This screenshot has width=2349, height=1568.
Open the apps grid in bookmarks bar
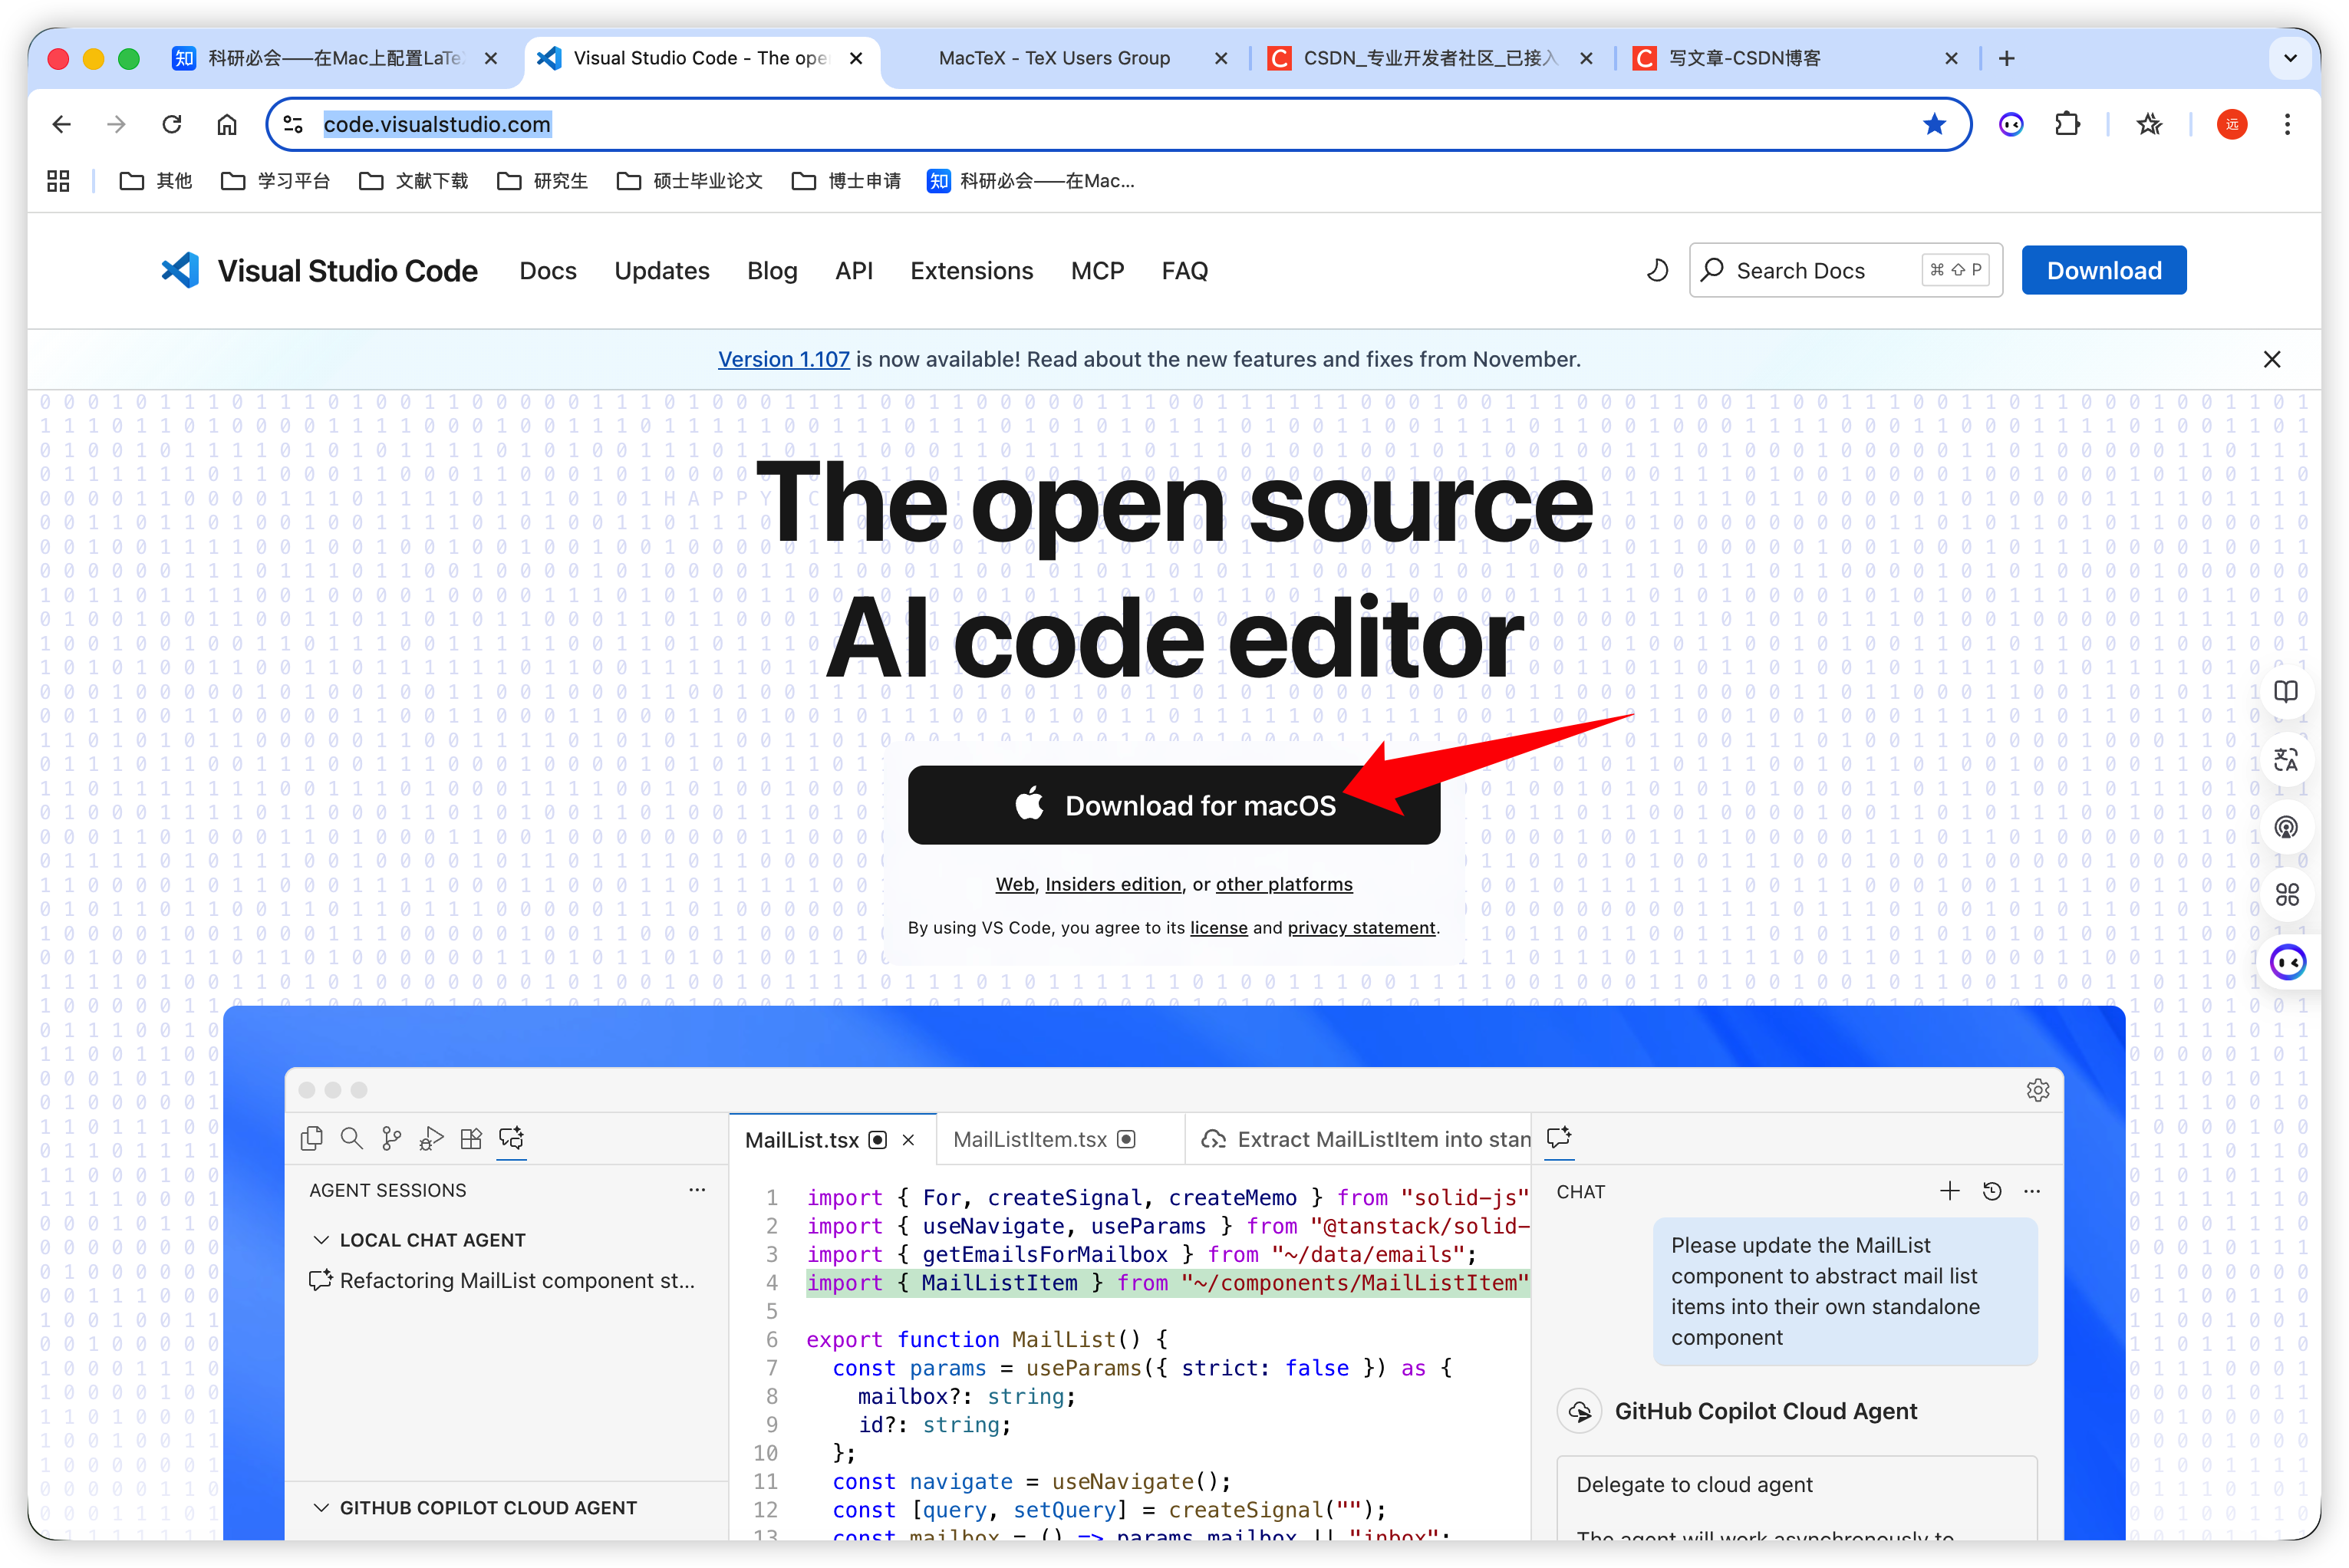pyautogui.click(x=58, y=181)
